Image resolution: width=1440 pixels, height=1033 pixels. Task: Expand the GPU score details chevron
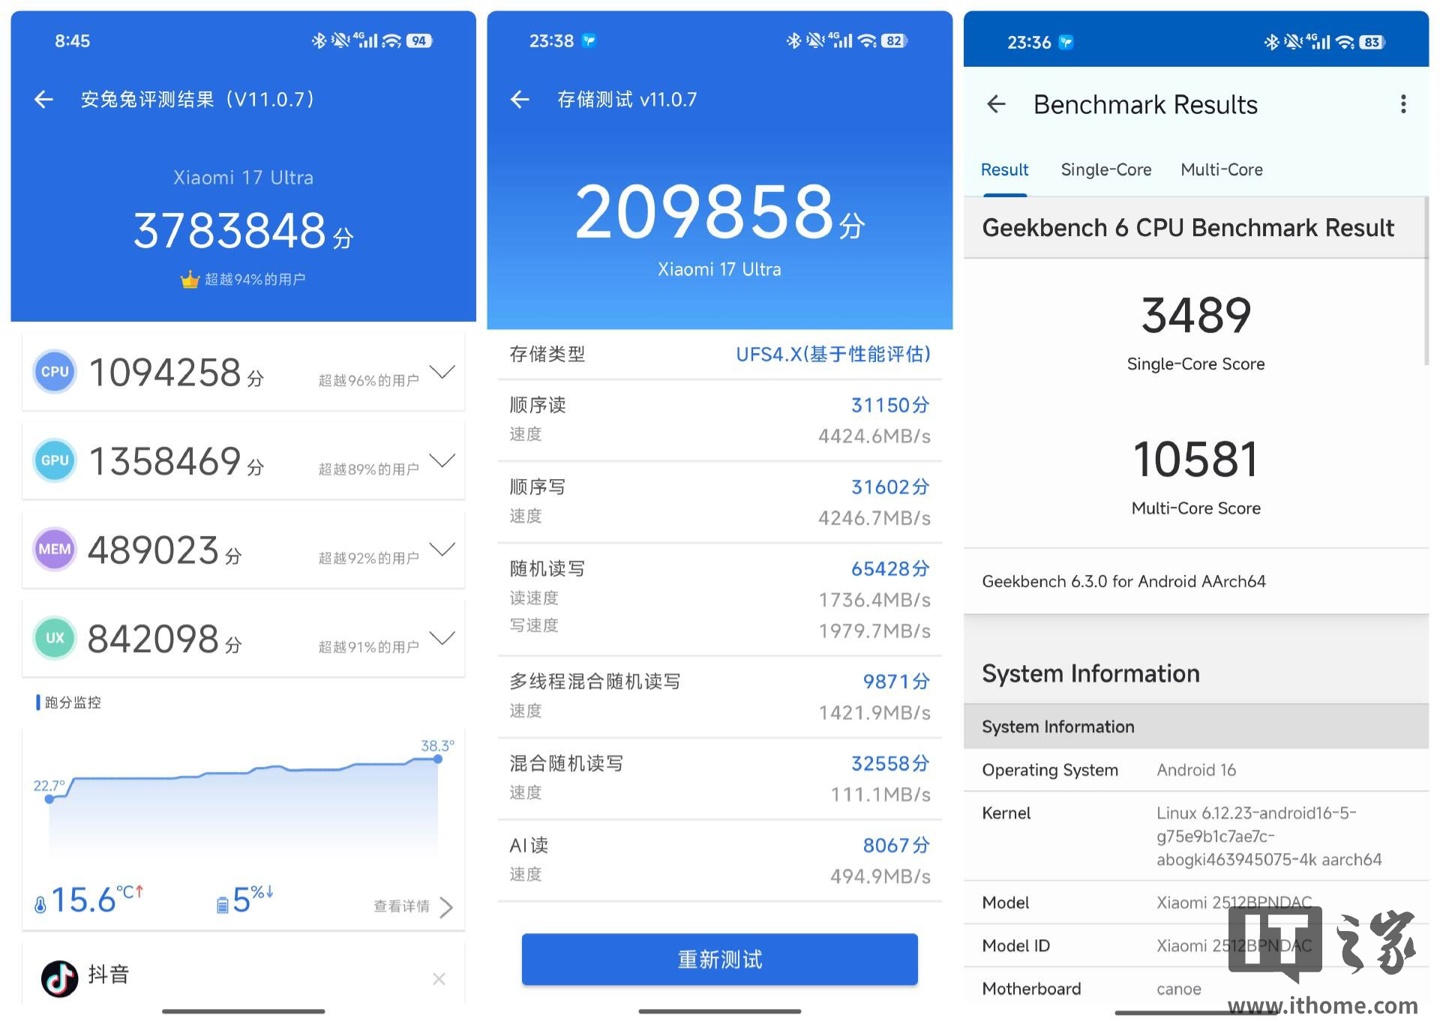[442, 460]
